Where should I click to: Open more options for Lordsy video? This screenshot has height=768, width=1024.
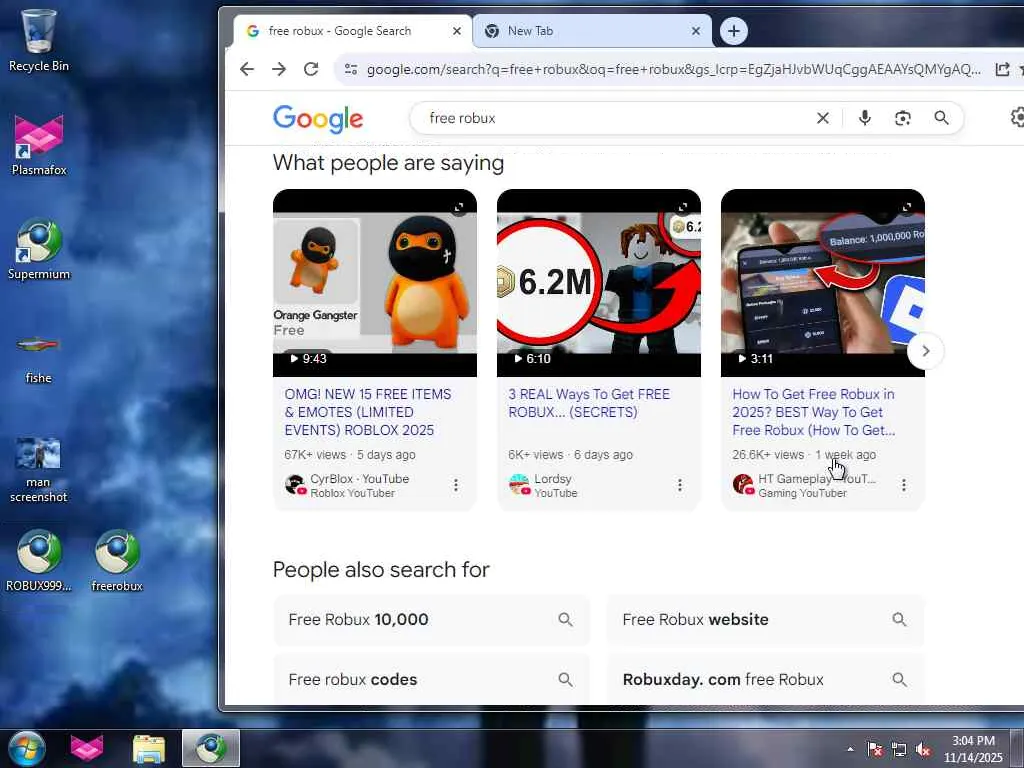click(680, 485)
